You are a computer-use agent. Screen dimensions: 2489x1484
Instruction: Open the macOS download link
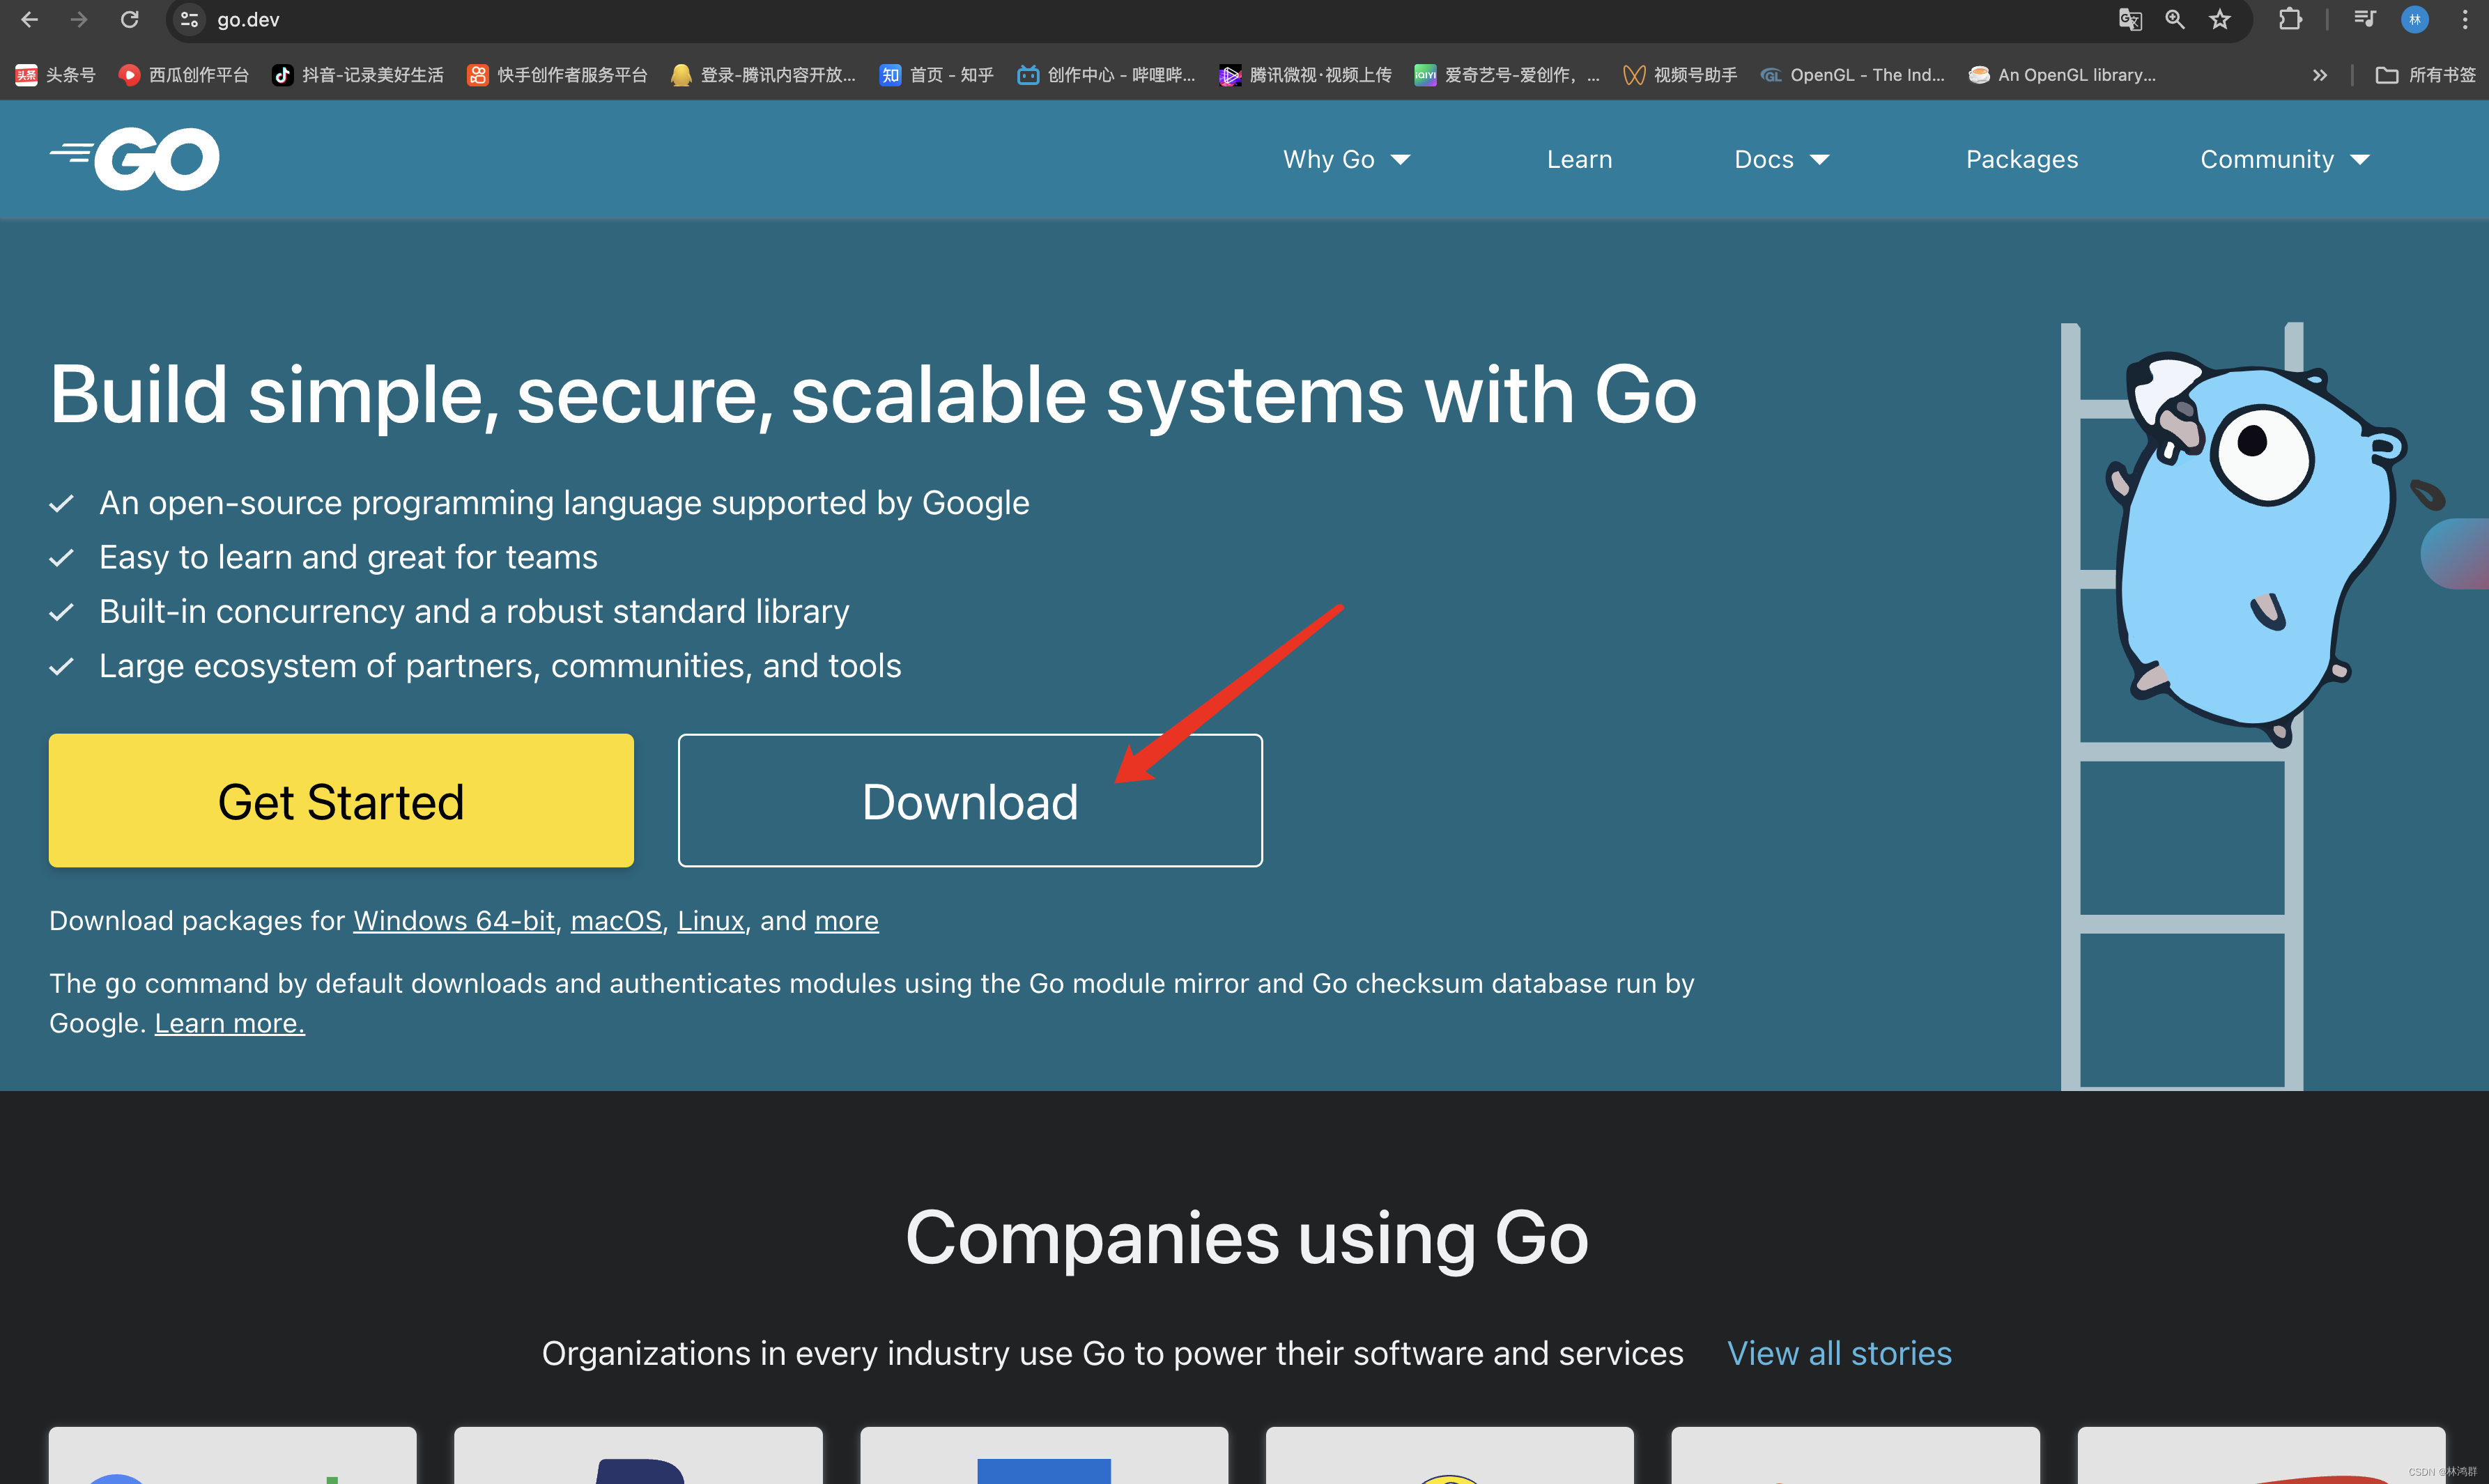[x=616, y=921]
